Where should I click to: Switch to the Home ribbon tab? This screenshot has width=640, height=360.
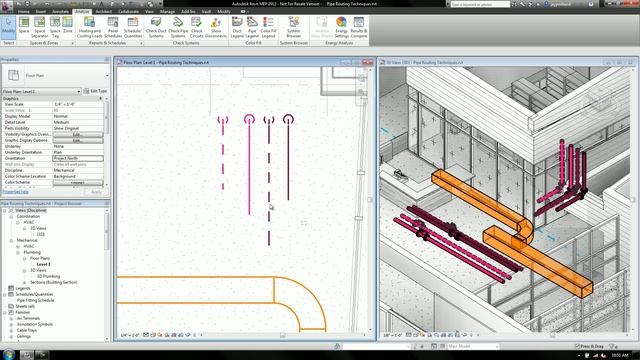[x=24, y=11]
